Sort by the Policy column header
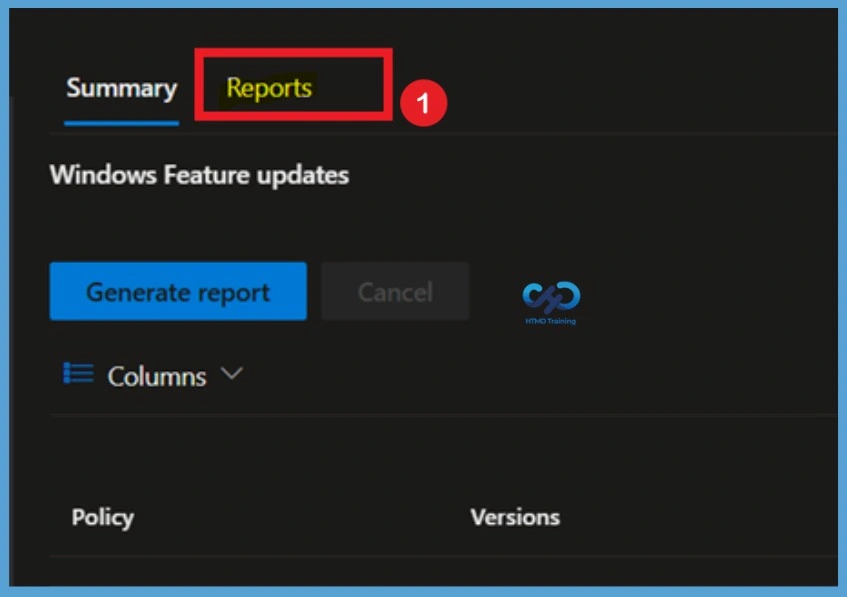The image size is (847, 597). [x=103, y=518]
